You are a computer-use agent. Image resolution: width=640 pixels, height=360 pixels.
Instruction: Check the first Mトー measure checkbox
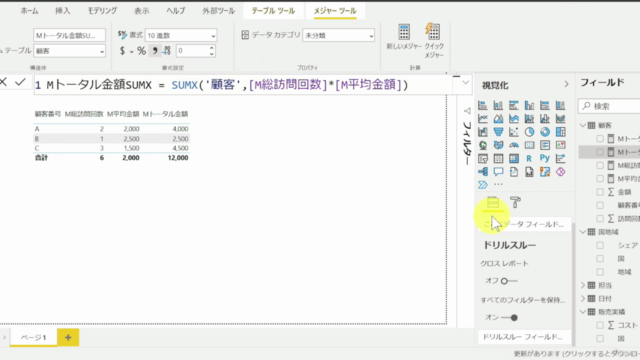(600, 139)
